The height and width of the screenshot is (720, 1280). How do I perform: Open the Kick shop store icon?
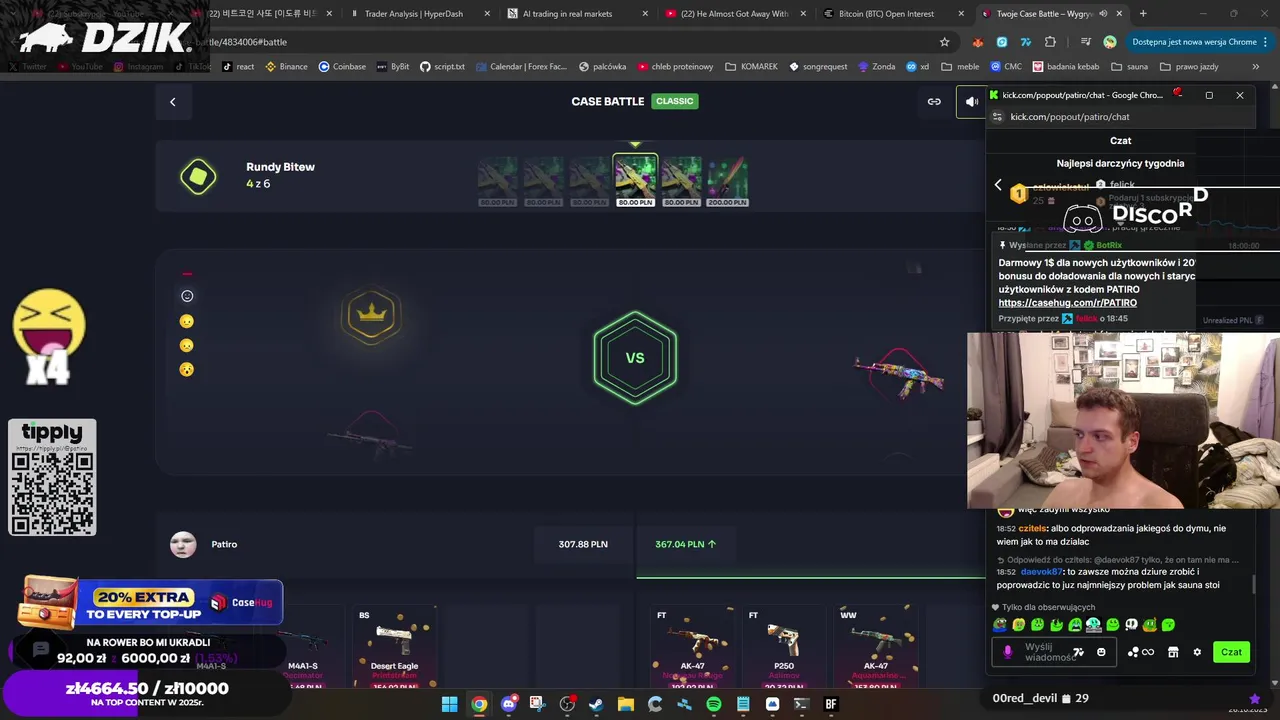1173,652
